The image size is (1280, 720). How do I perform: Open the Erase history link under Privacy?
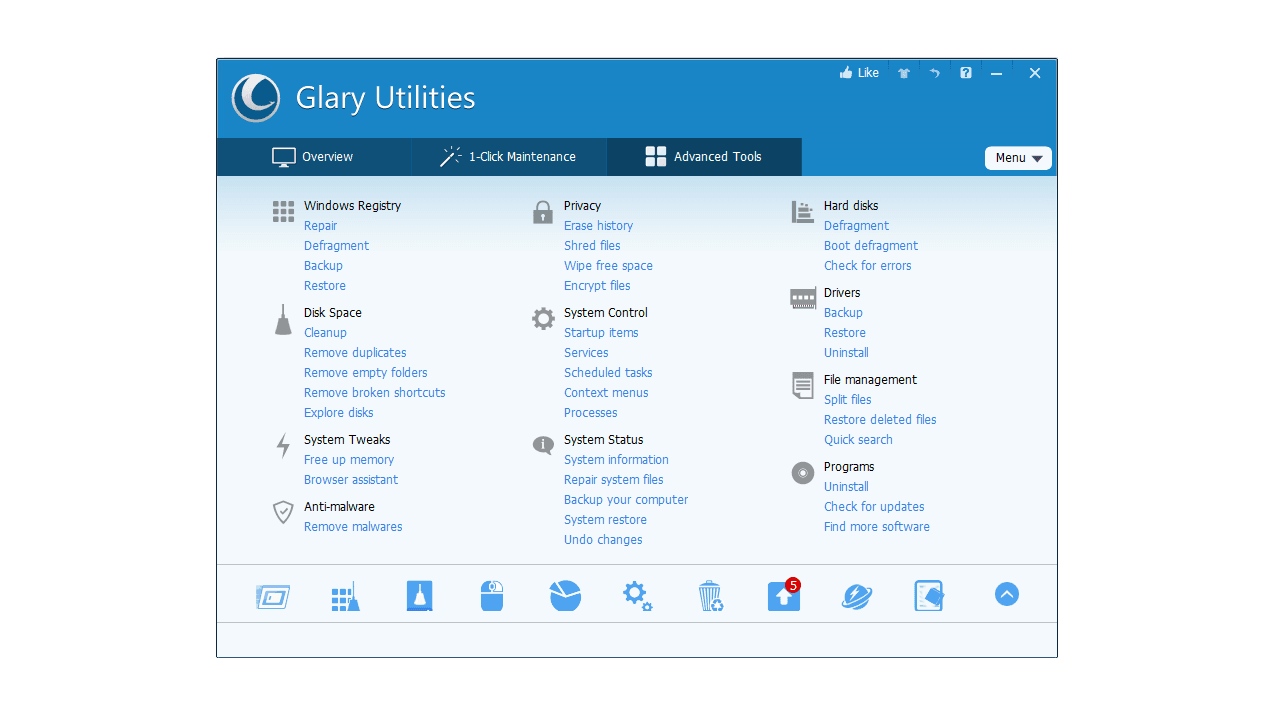pyautogui.click(x=598, y=225)
